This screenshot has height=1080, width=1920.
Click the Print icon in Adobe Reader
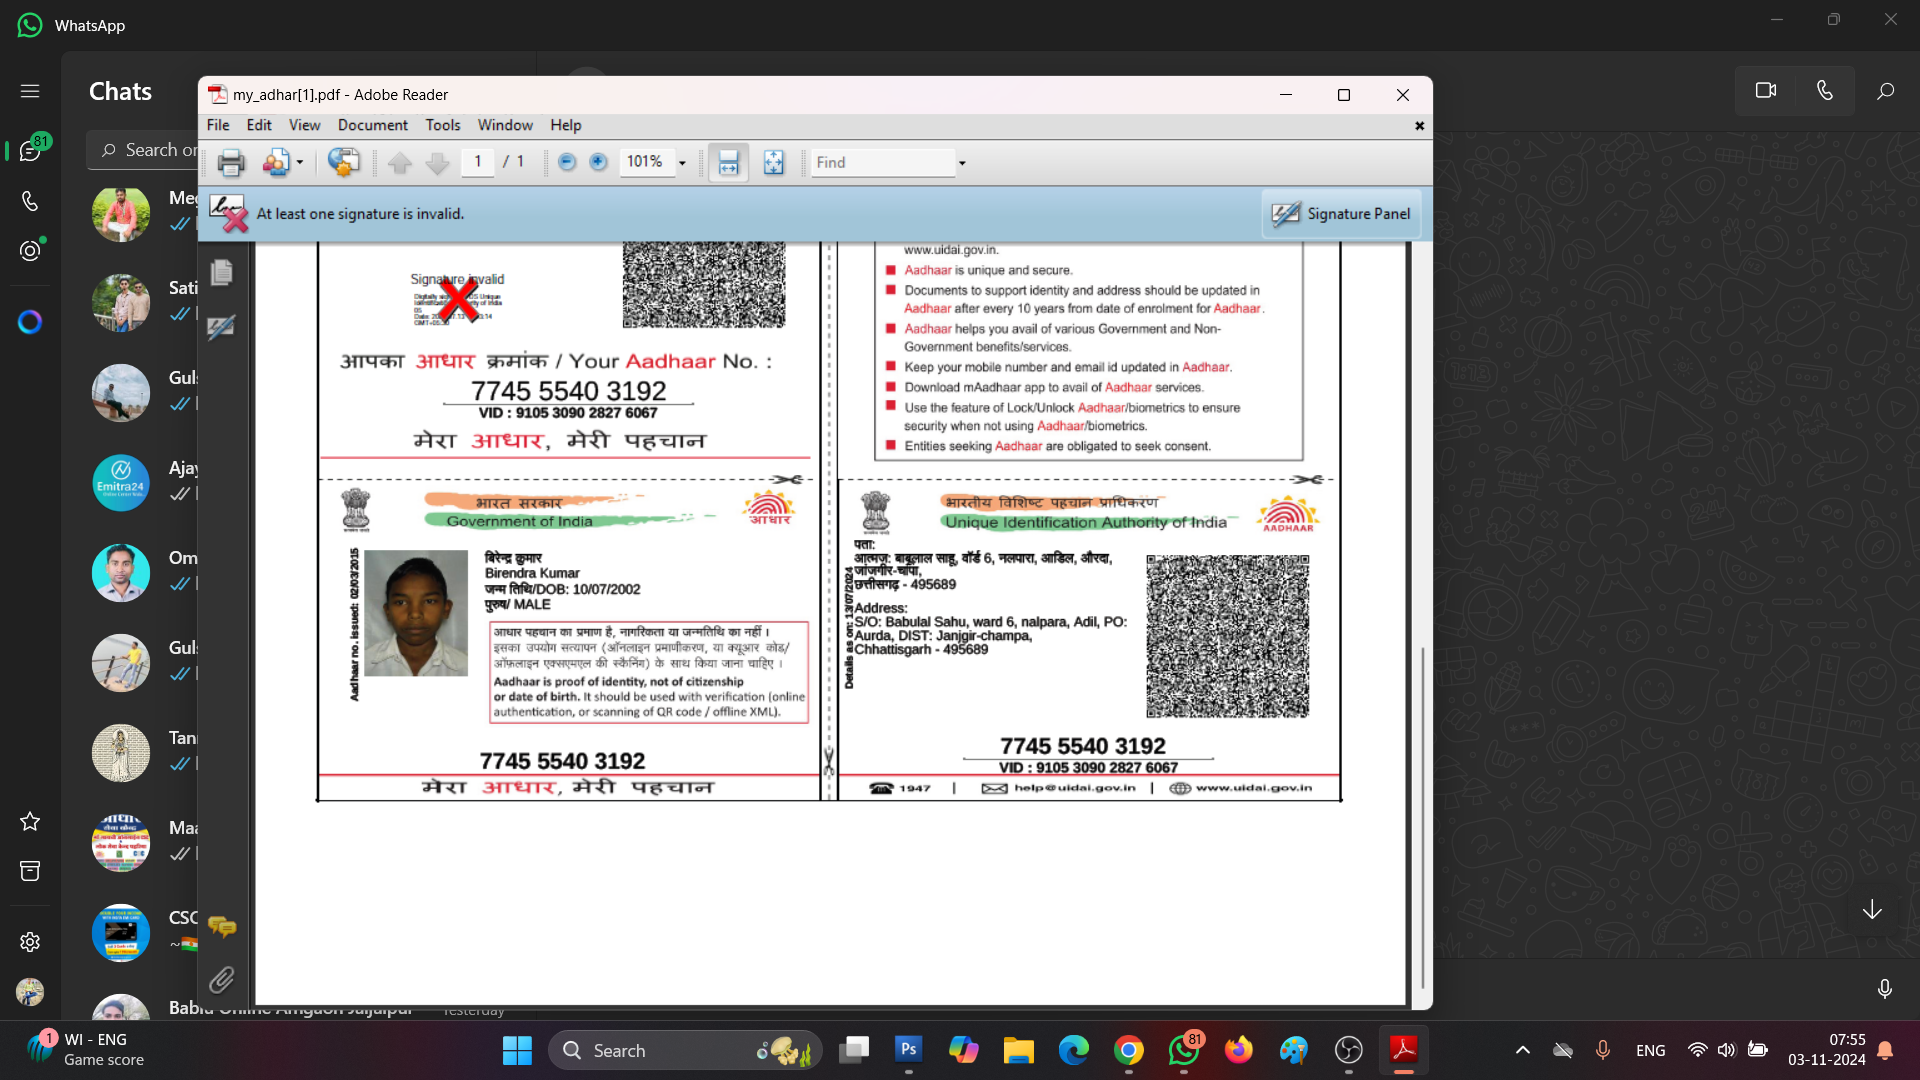click(x=231, y=163)
